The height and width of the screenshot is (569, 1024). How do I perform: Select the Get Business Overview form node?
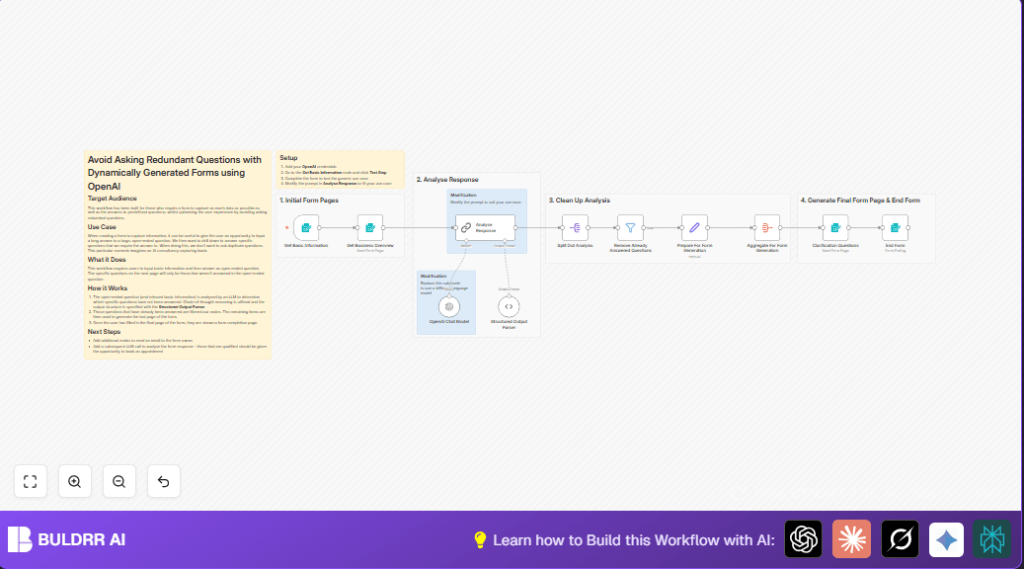click(370, 227)
